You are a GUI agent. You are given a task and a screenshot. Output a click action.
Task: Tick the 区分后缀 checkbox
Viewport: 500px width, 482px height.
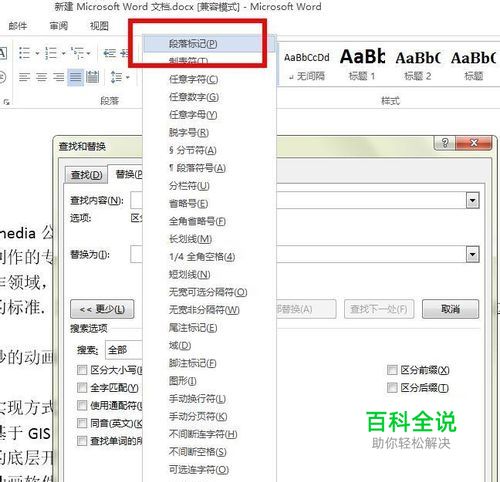pyautogui.click(x=392, y=388)
